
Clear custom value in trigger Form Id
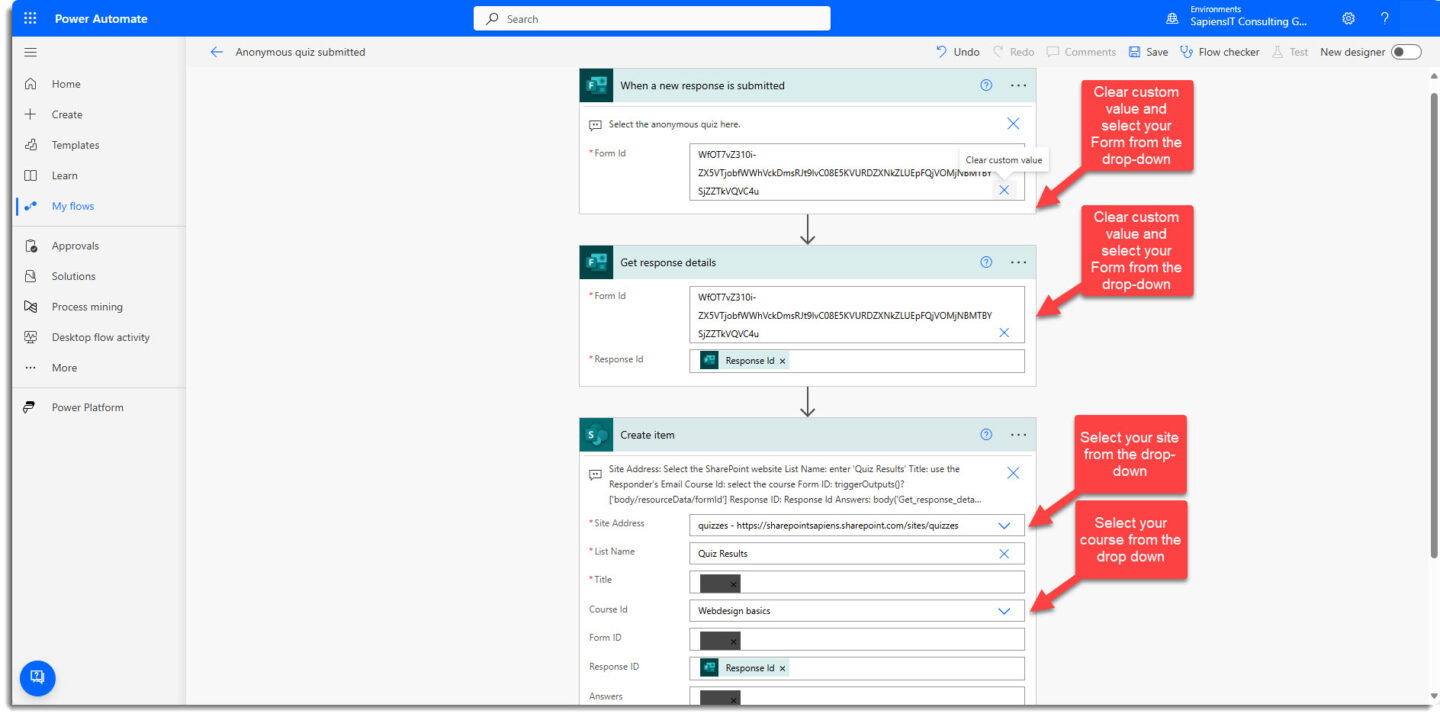pyautogui.click(x=1004, y=190)
